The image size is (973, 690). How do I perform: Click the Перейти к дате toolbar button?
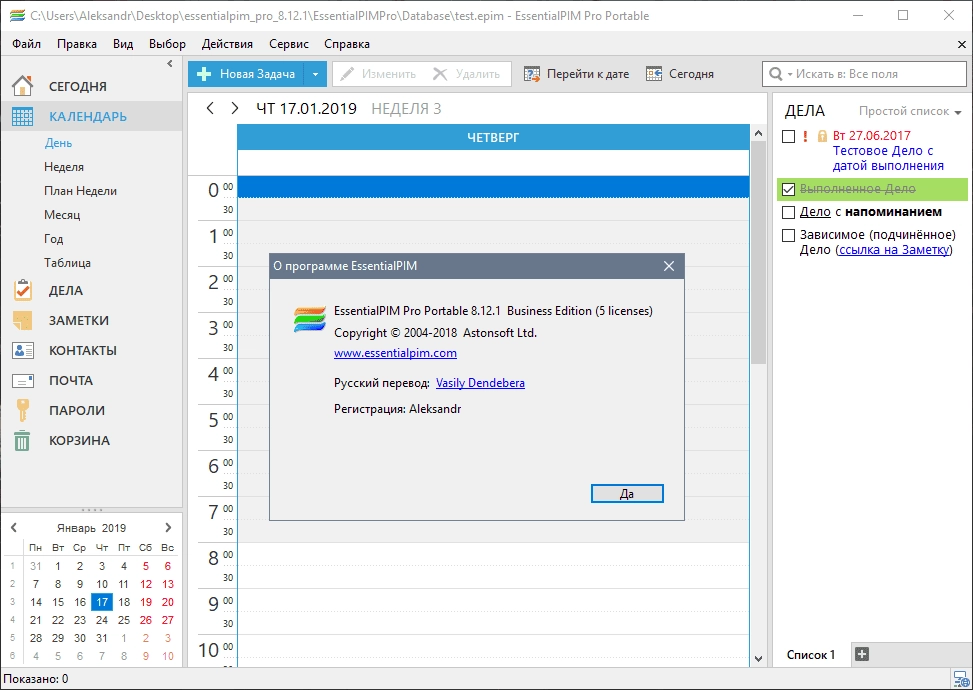[576, 74]
